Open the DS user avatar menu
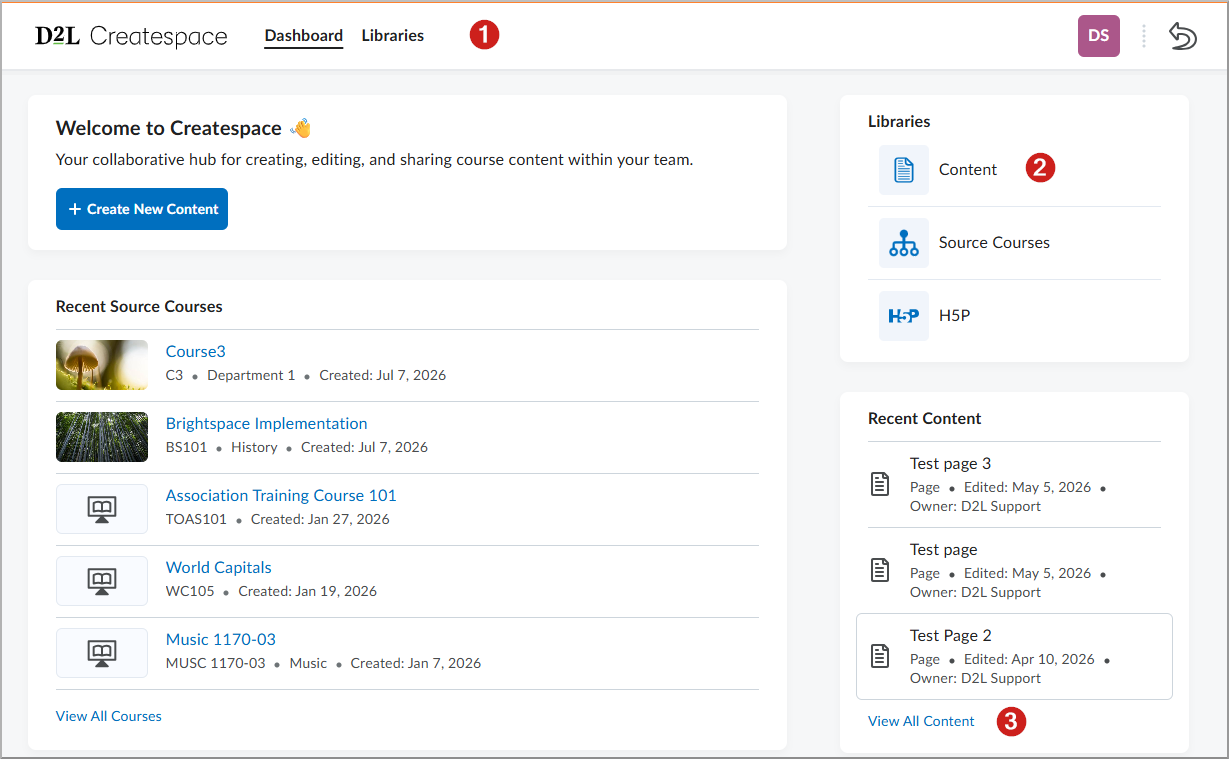This screenshot has height=759, width=1229. tap(1098, 36)
